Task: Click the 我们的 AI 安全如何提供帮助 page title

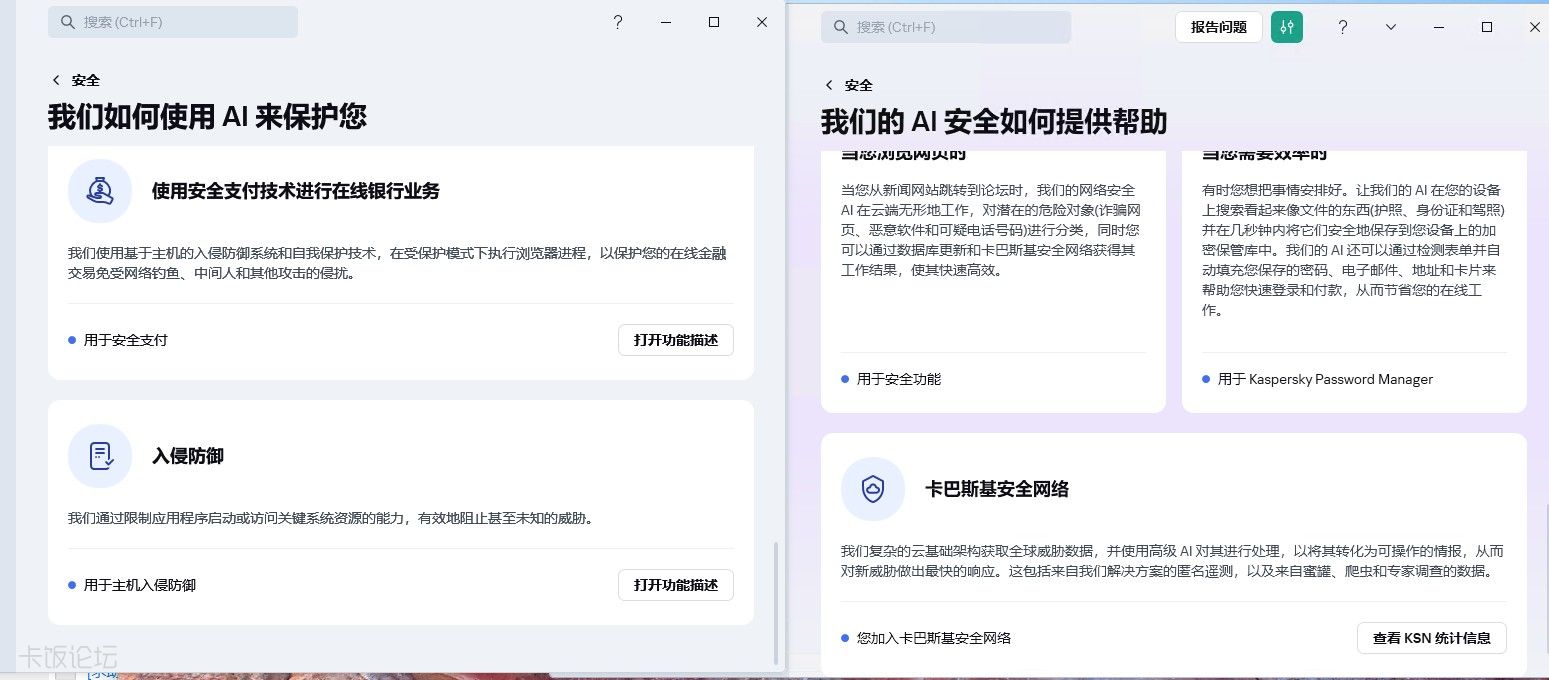Action: (x=994, y=122)
